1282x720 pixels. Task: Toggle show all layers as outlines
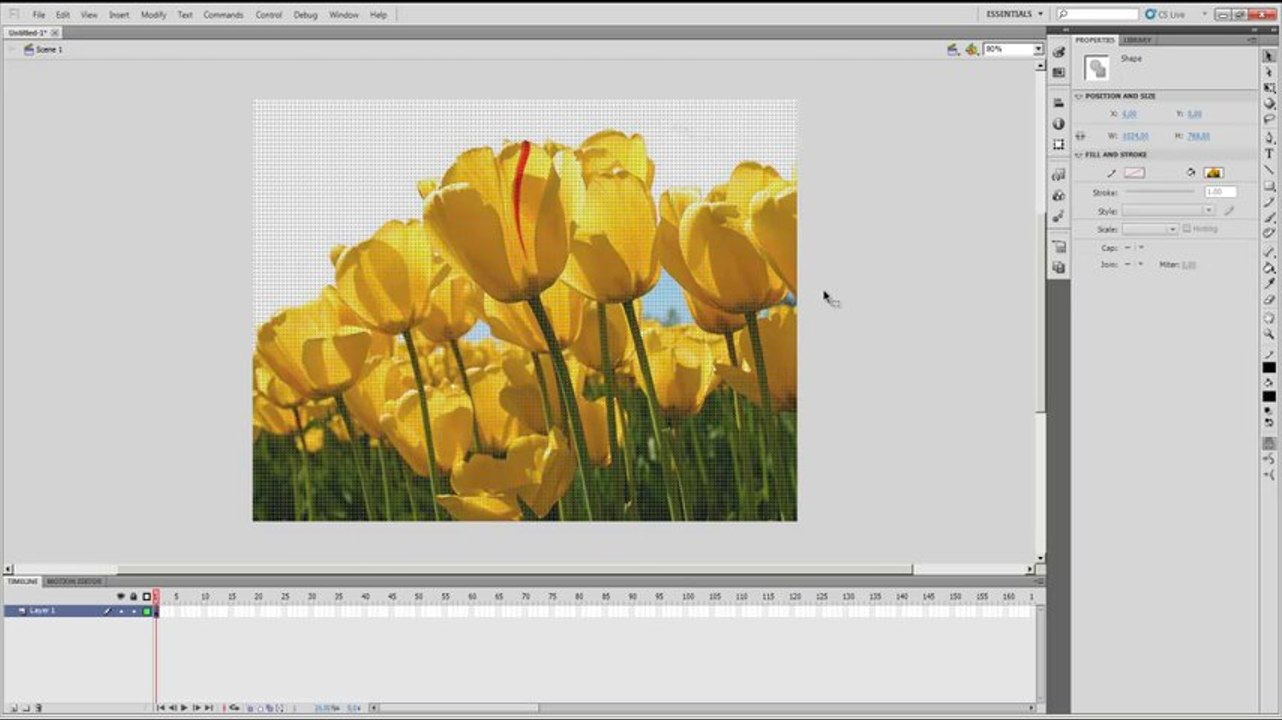click(147, 596)
